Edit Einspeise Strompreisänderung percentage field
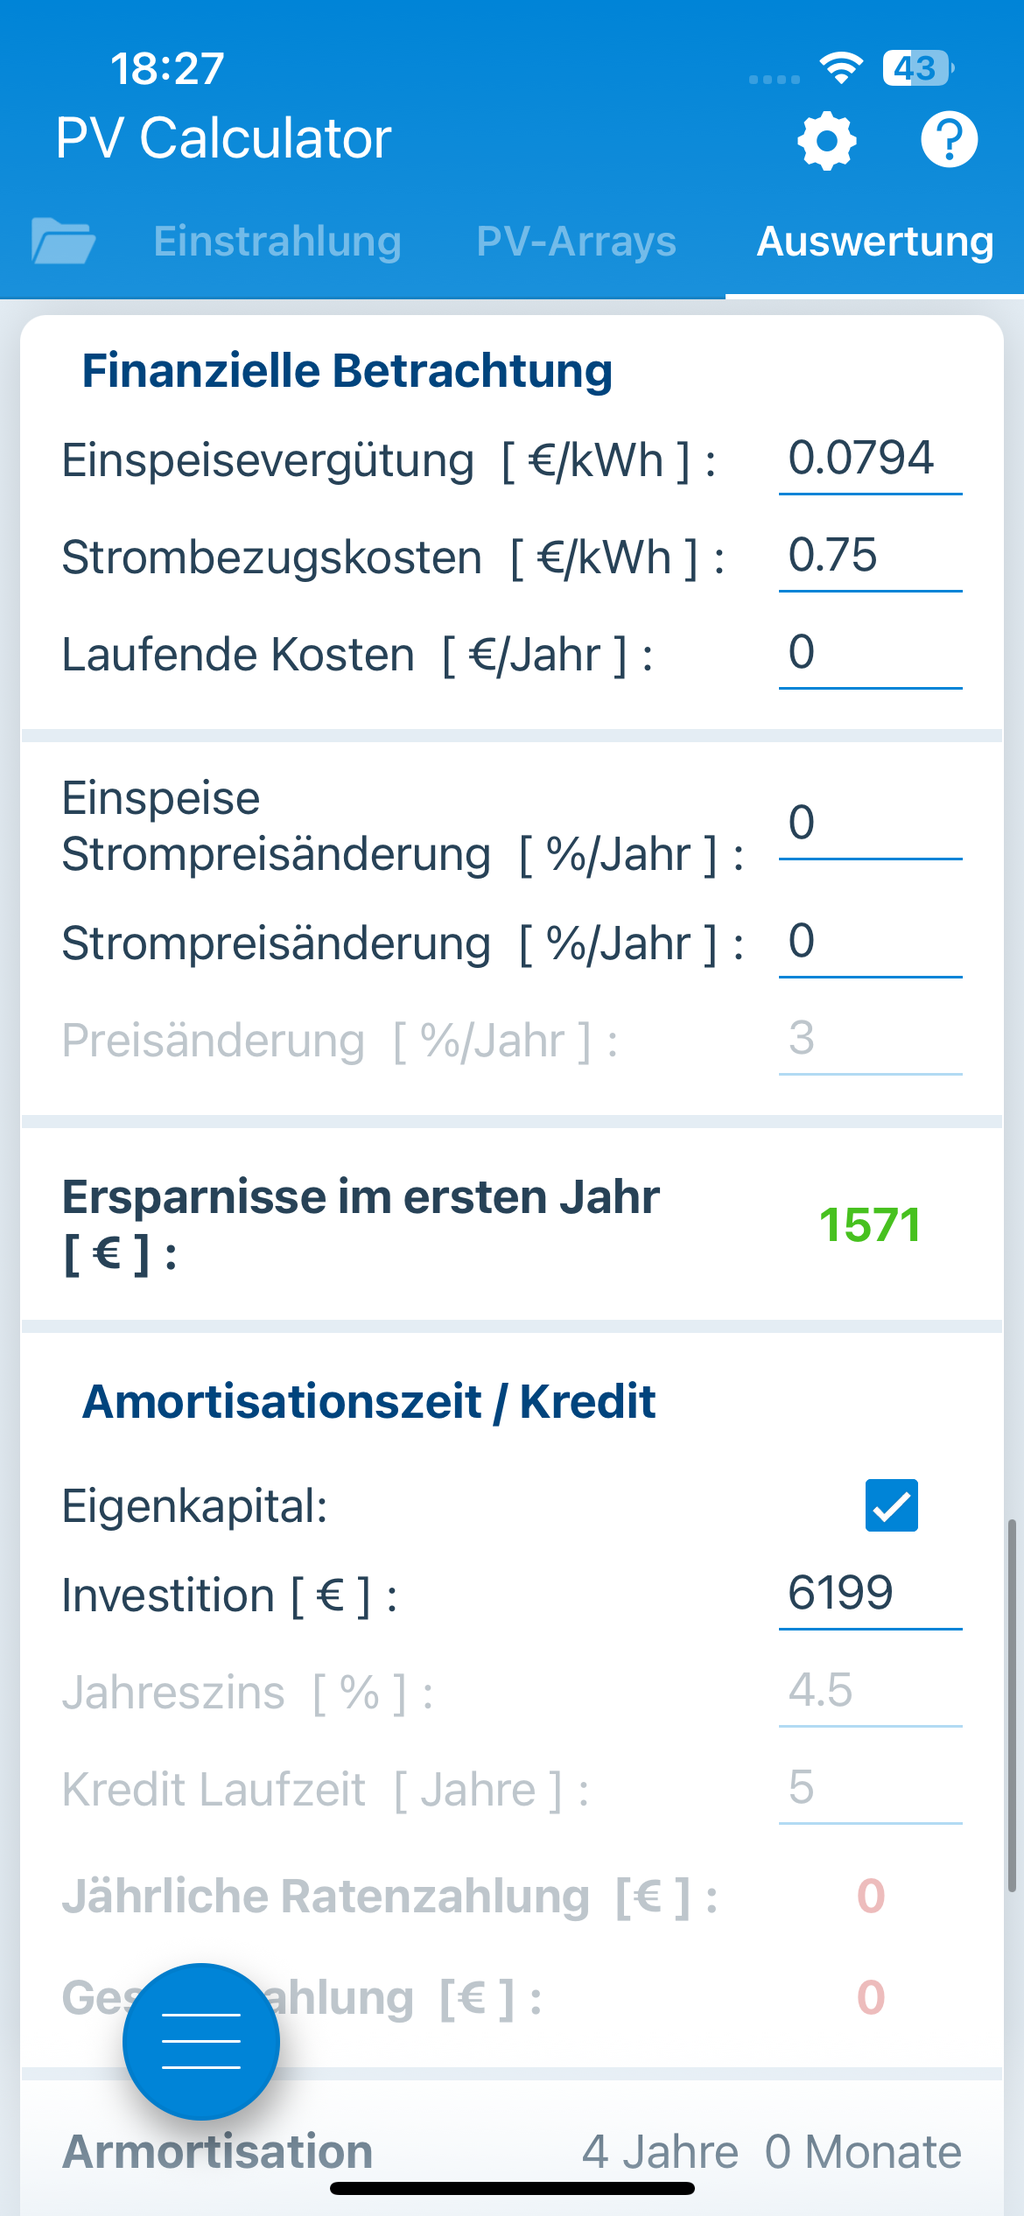 click(869, 824)
